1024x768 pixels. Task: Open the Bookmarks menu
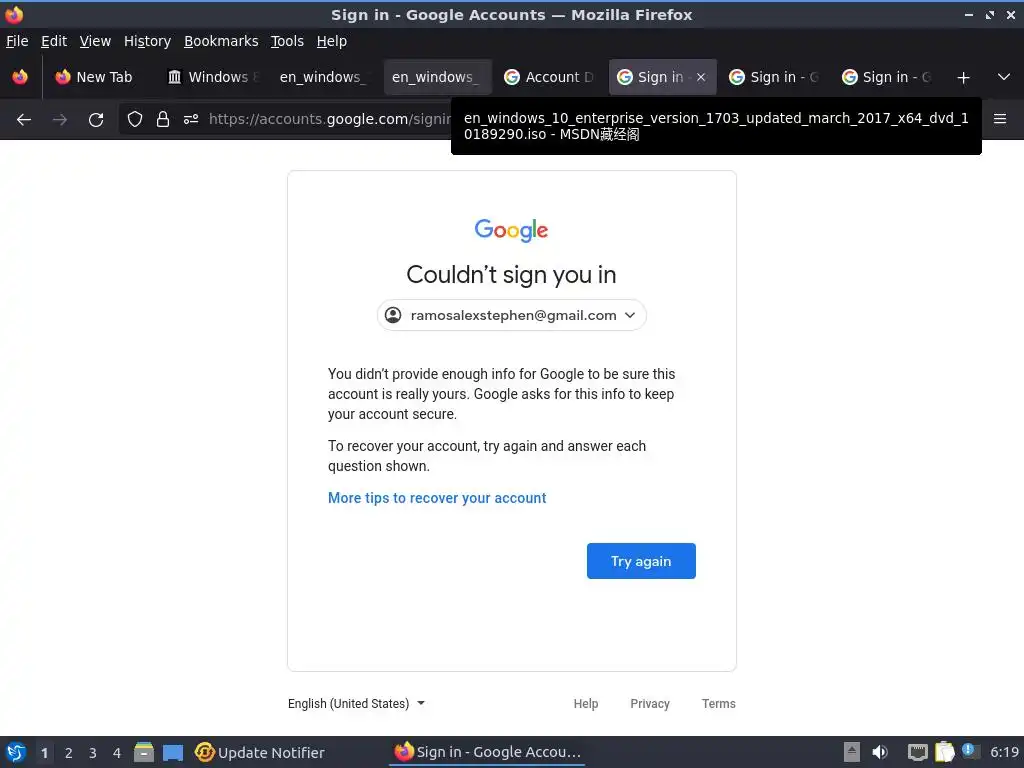click(221, 41)
